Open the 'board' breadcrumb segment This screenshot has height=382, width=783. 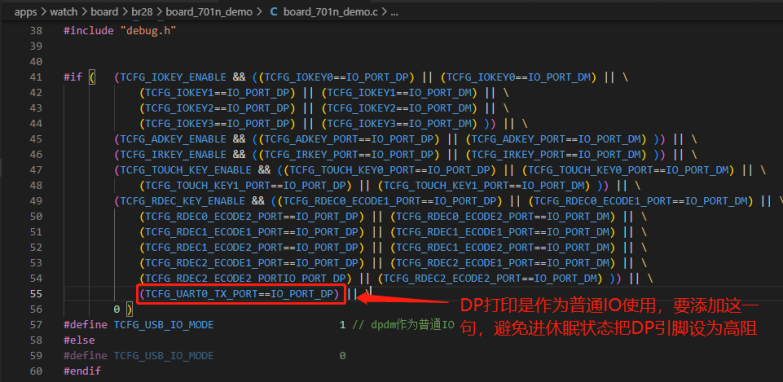[104, 12]
